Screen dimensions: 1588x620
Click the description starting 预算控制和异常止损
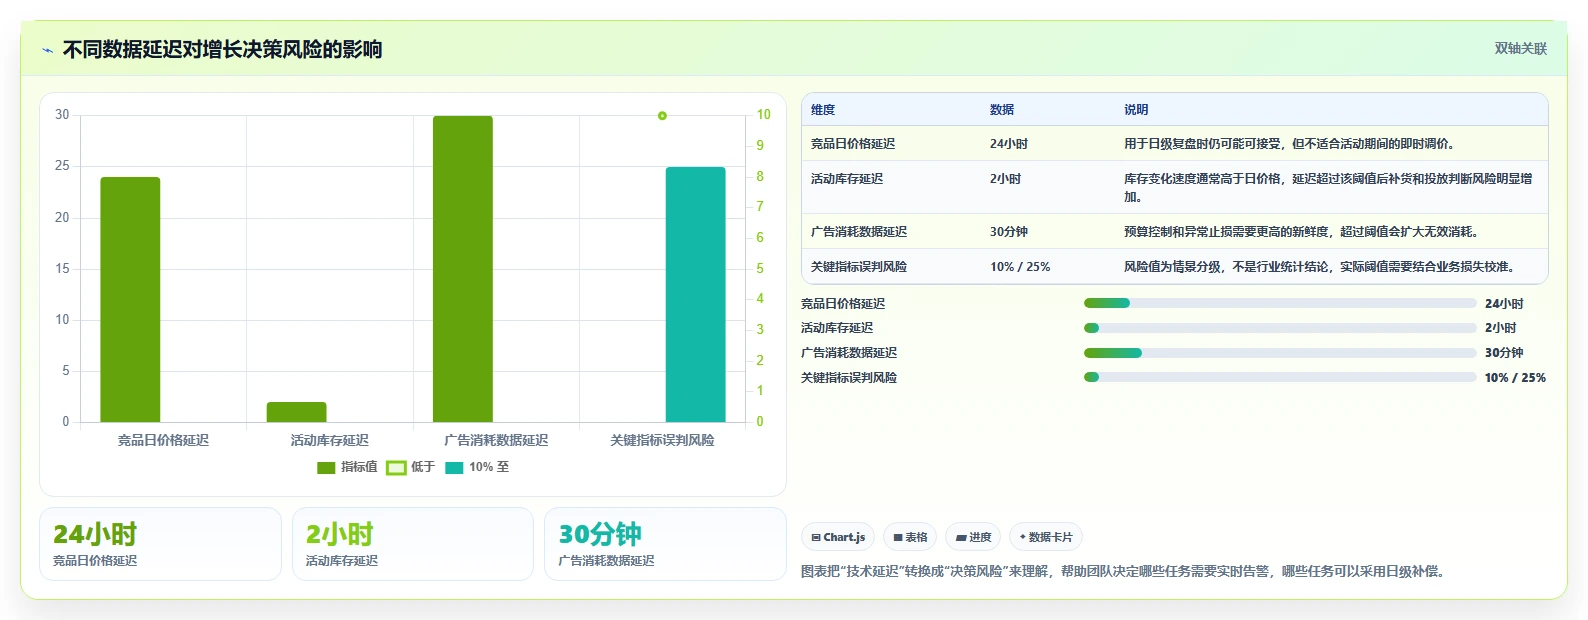coord(1304,232)
